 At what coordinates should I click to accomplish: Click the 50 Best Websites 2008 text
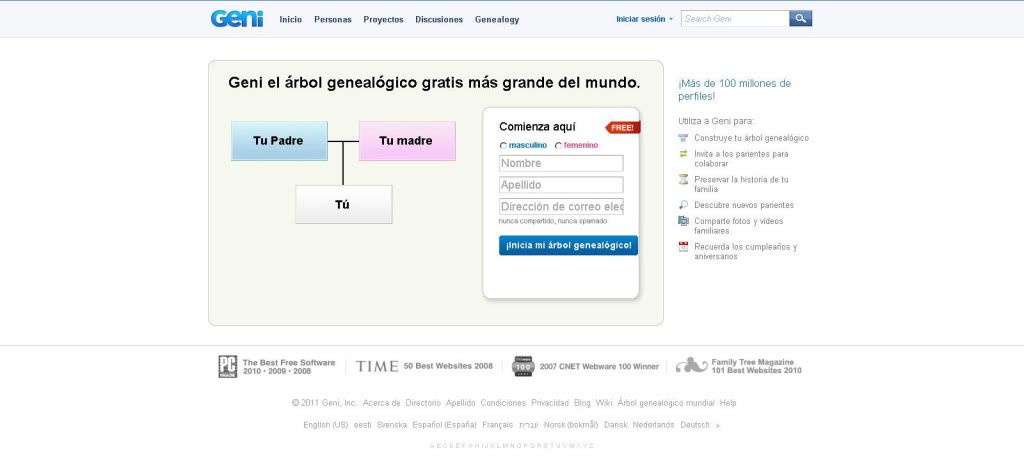click(x=448, y=366)
